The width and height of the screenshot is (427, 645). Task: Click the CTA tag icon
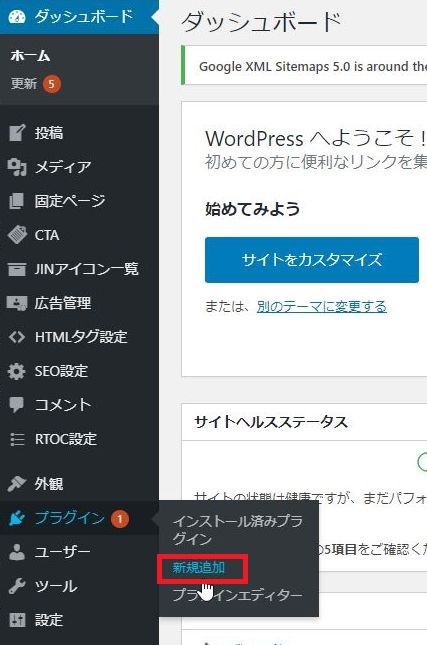click(x=17, y=235)
